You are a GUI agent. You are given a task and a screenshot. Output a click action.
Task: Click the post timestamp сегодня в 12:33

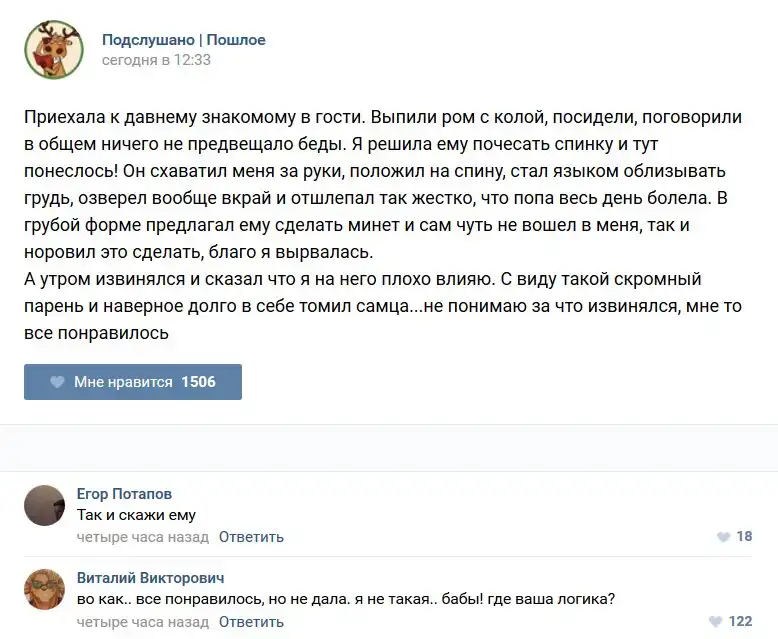point(156,60)
